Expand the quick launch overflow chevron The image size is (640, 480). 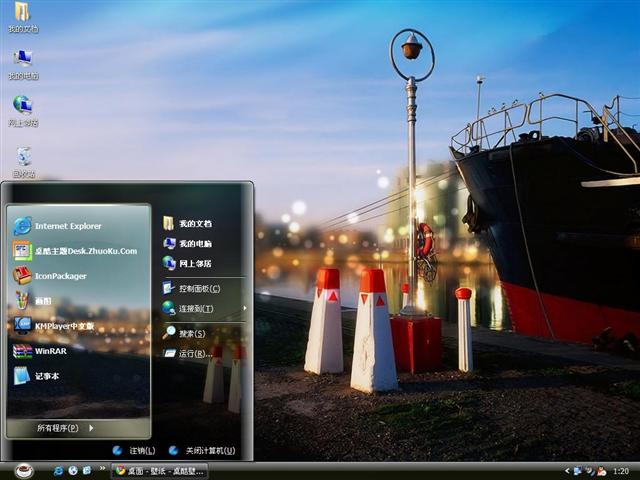click(103, 469)
